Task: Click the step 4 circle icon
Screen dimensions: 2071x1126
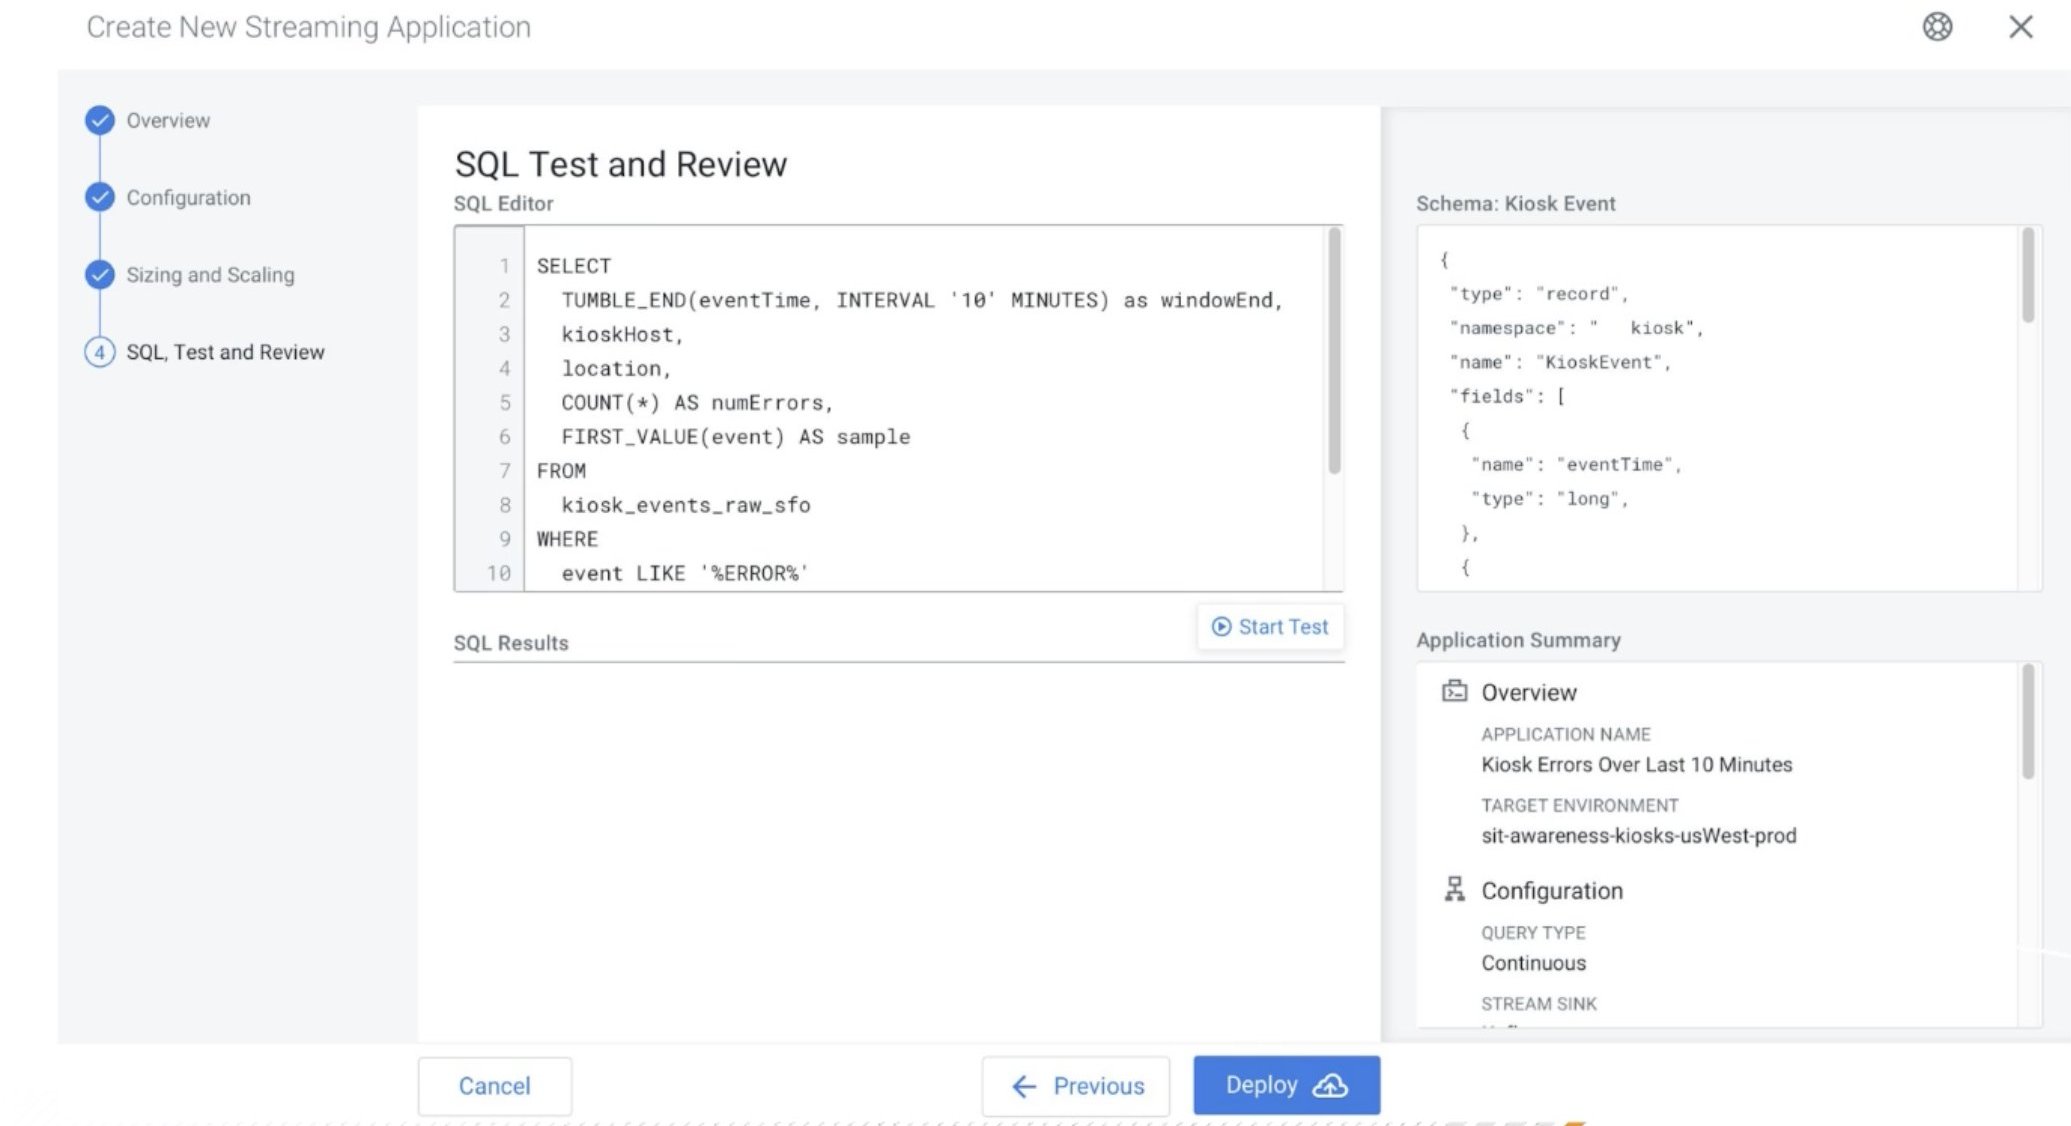Action: pyautogui.click(x=99, y=352)
